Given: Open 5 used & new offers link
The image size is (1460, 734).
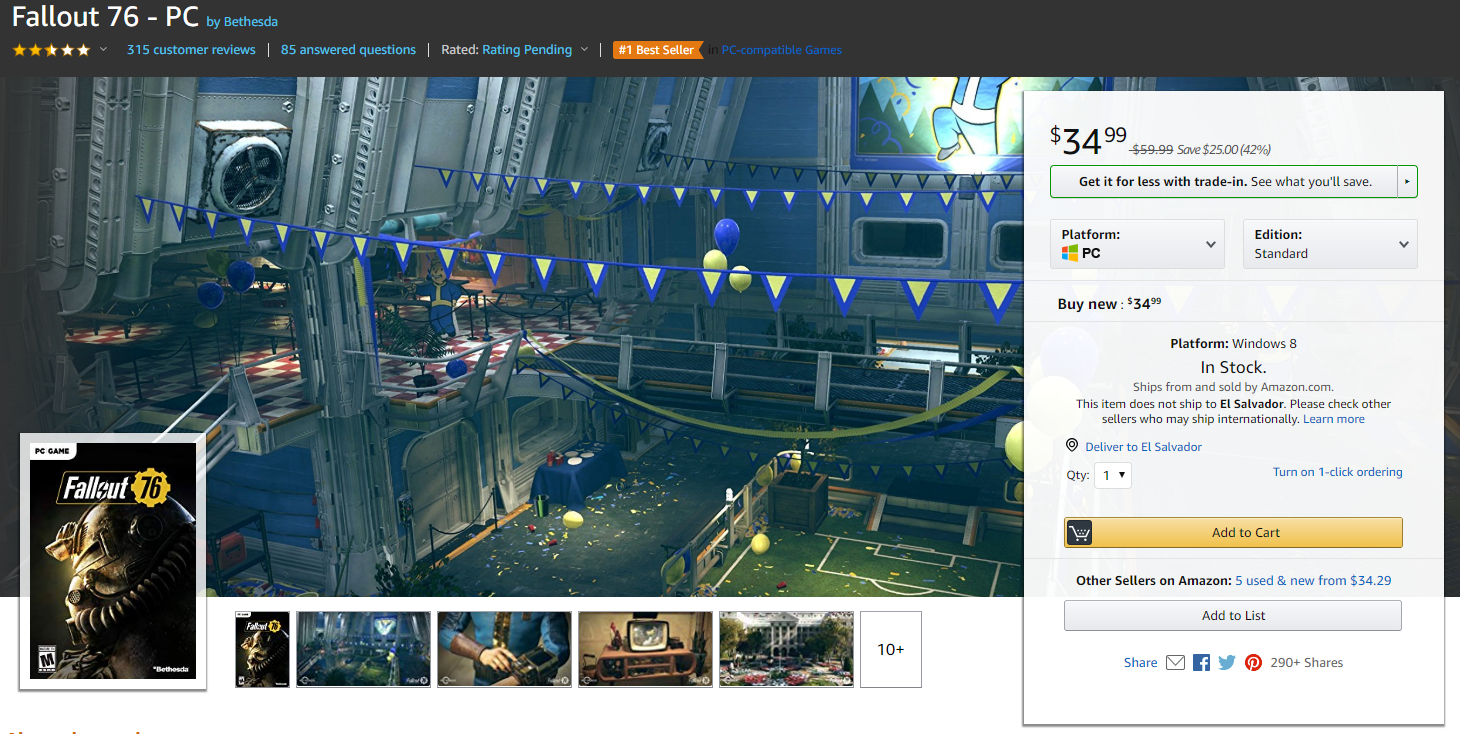Looking at the screenshot, I should tap(1313, 581).
